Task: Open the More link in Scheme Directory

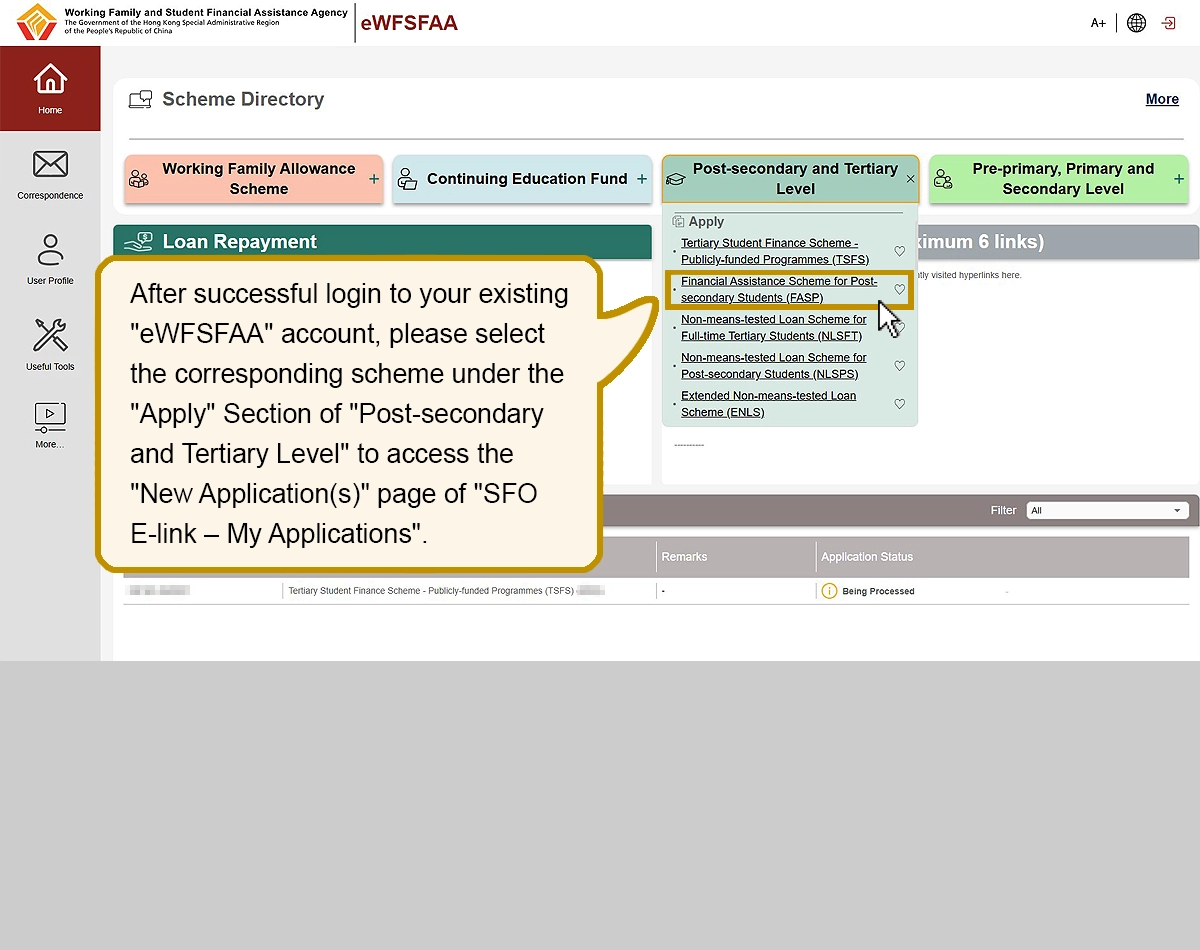Action: tap(1162, 99)
